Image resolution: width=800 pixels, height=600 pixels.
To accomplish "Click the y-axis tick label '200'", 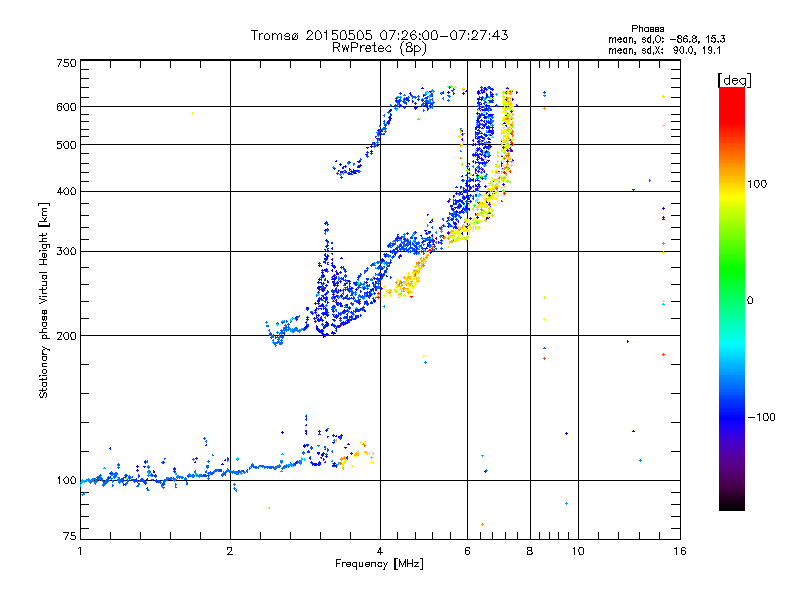I will point(66,336).
